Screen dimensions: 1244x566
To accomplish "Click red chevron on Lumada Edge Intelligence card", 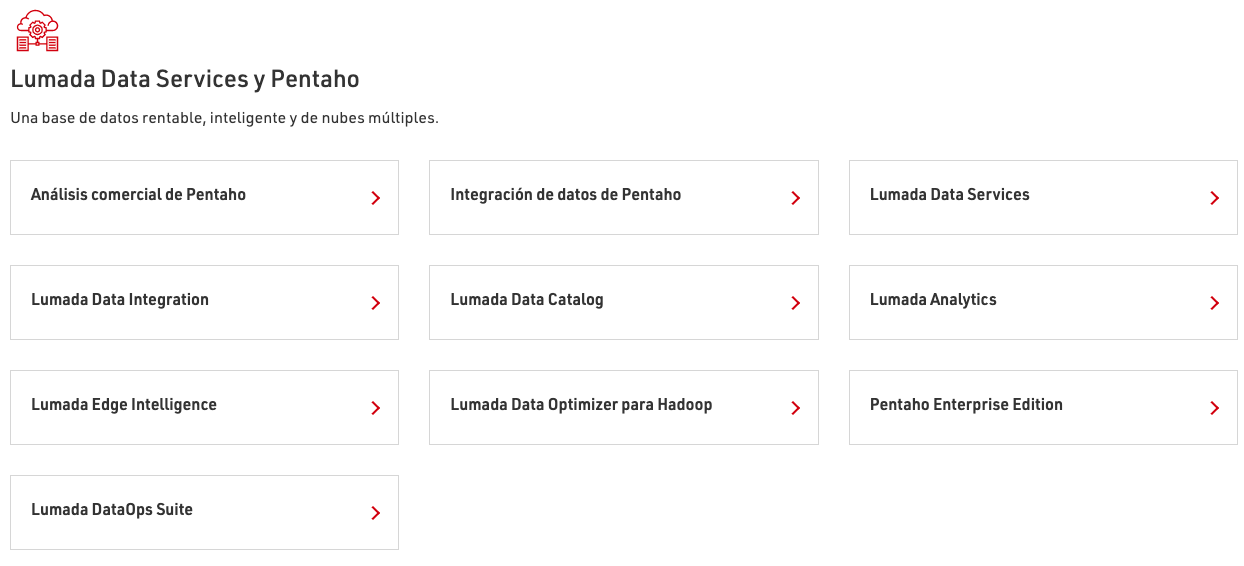I will (x=376, y=408).
